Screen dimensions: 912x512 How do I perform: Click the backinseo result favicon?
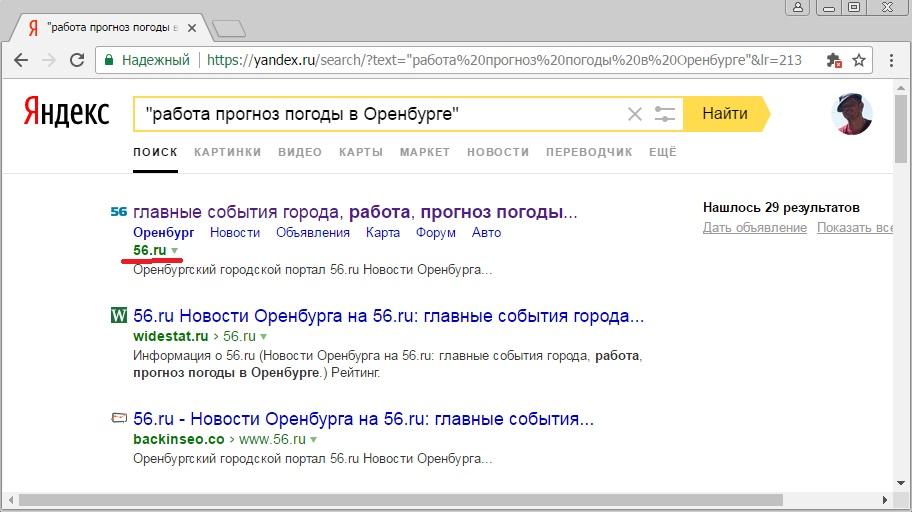point(119,418)
